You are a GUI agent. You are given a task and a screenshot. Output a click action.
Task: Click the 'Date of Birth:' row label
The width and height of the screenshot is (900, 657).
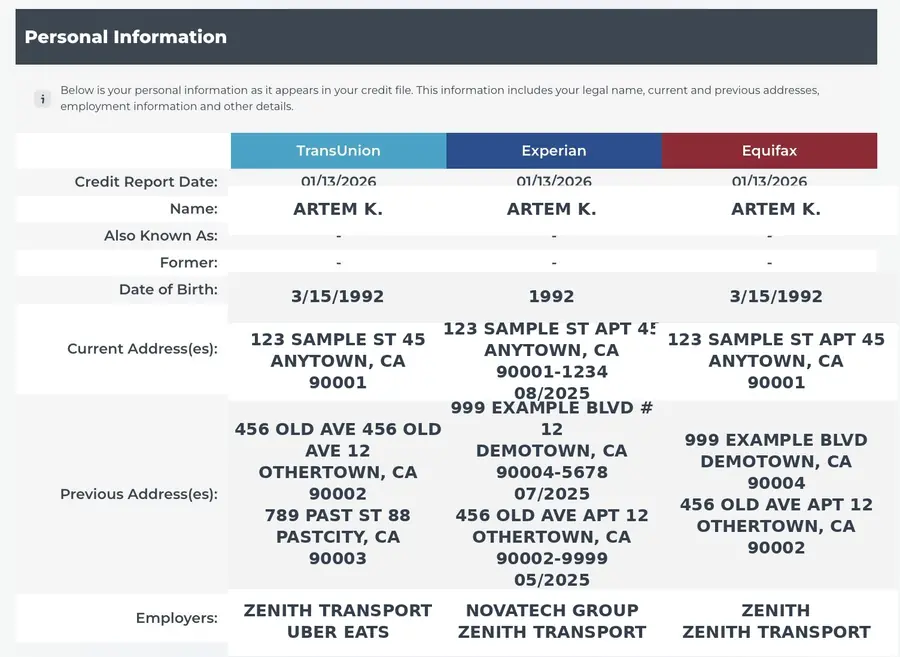coord(168,289)
